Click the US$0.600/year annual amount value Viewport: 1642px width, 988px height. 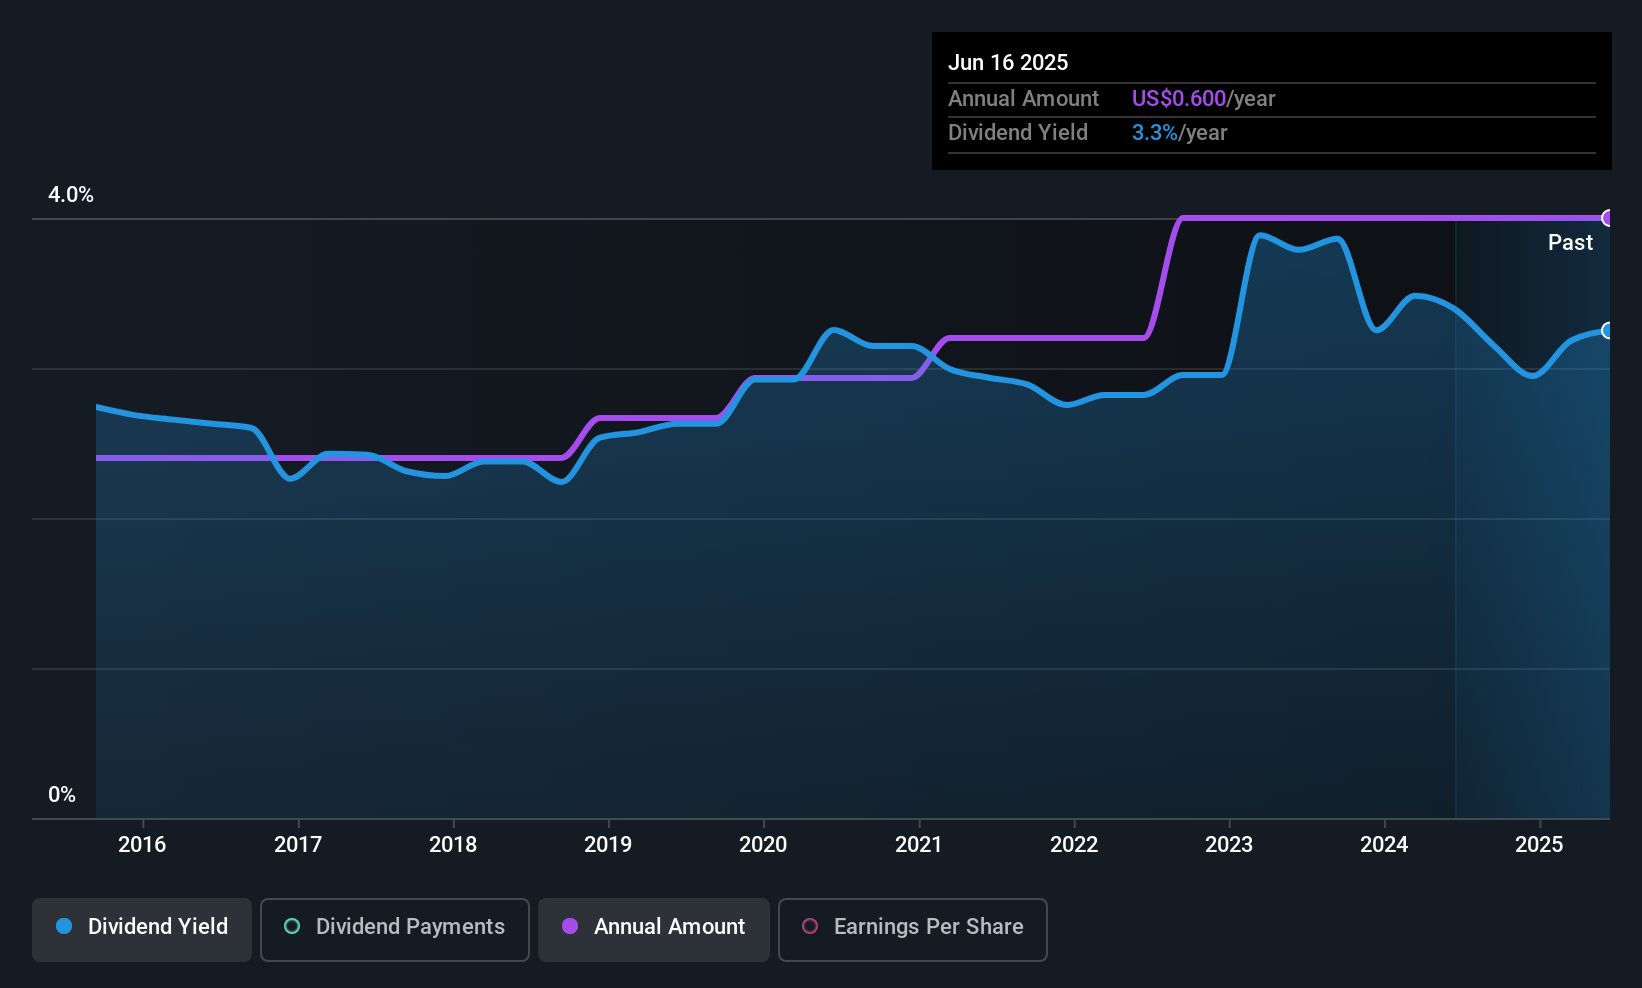point(1203,98)
